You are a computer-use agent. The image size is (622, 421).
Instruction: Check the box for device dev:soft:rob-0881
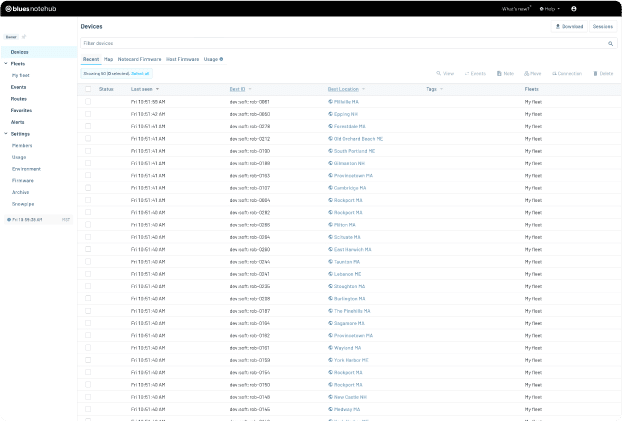88,102
